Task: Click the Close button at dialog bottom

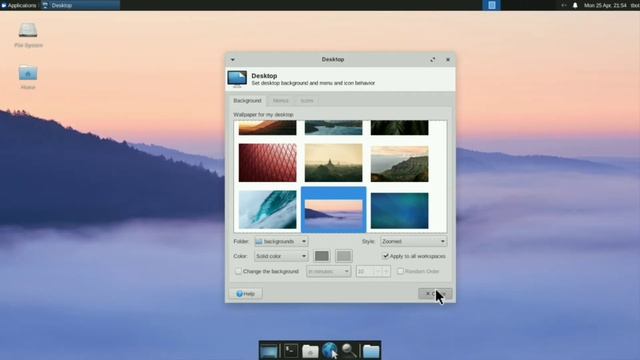Action: click(435, 293)
